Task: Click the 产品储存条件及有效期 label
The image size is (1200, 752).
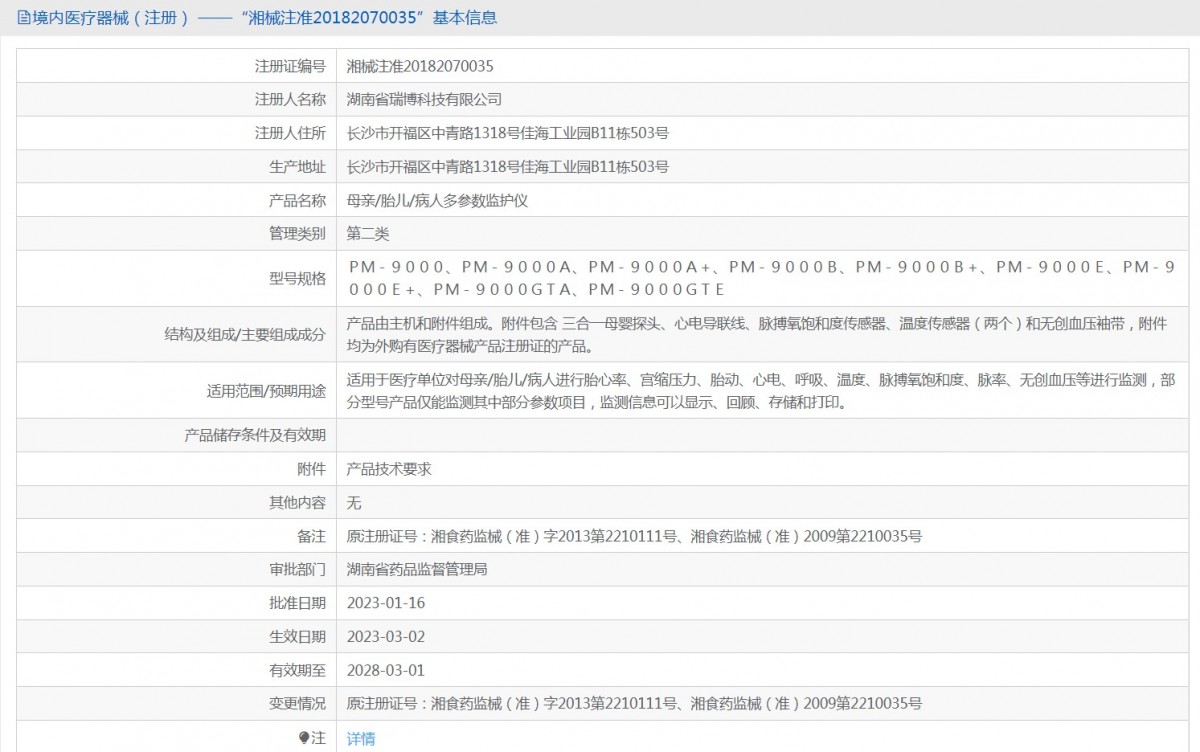Action: point(255,435)
